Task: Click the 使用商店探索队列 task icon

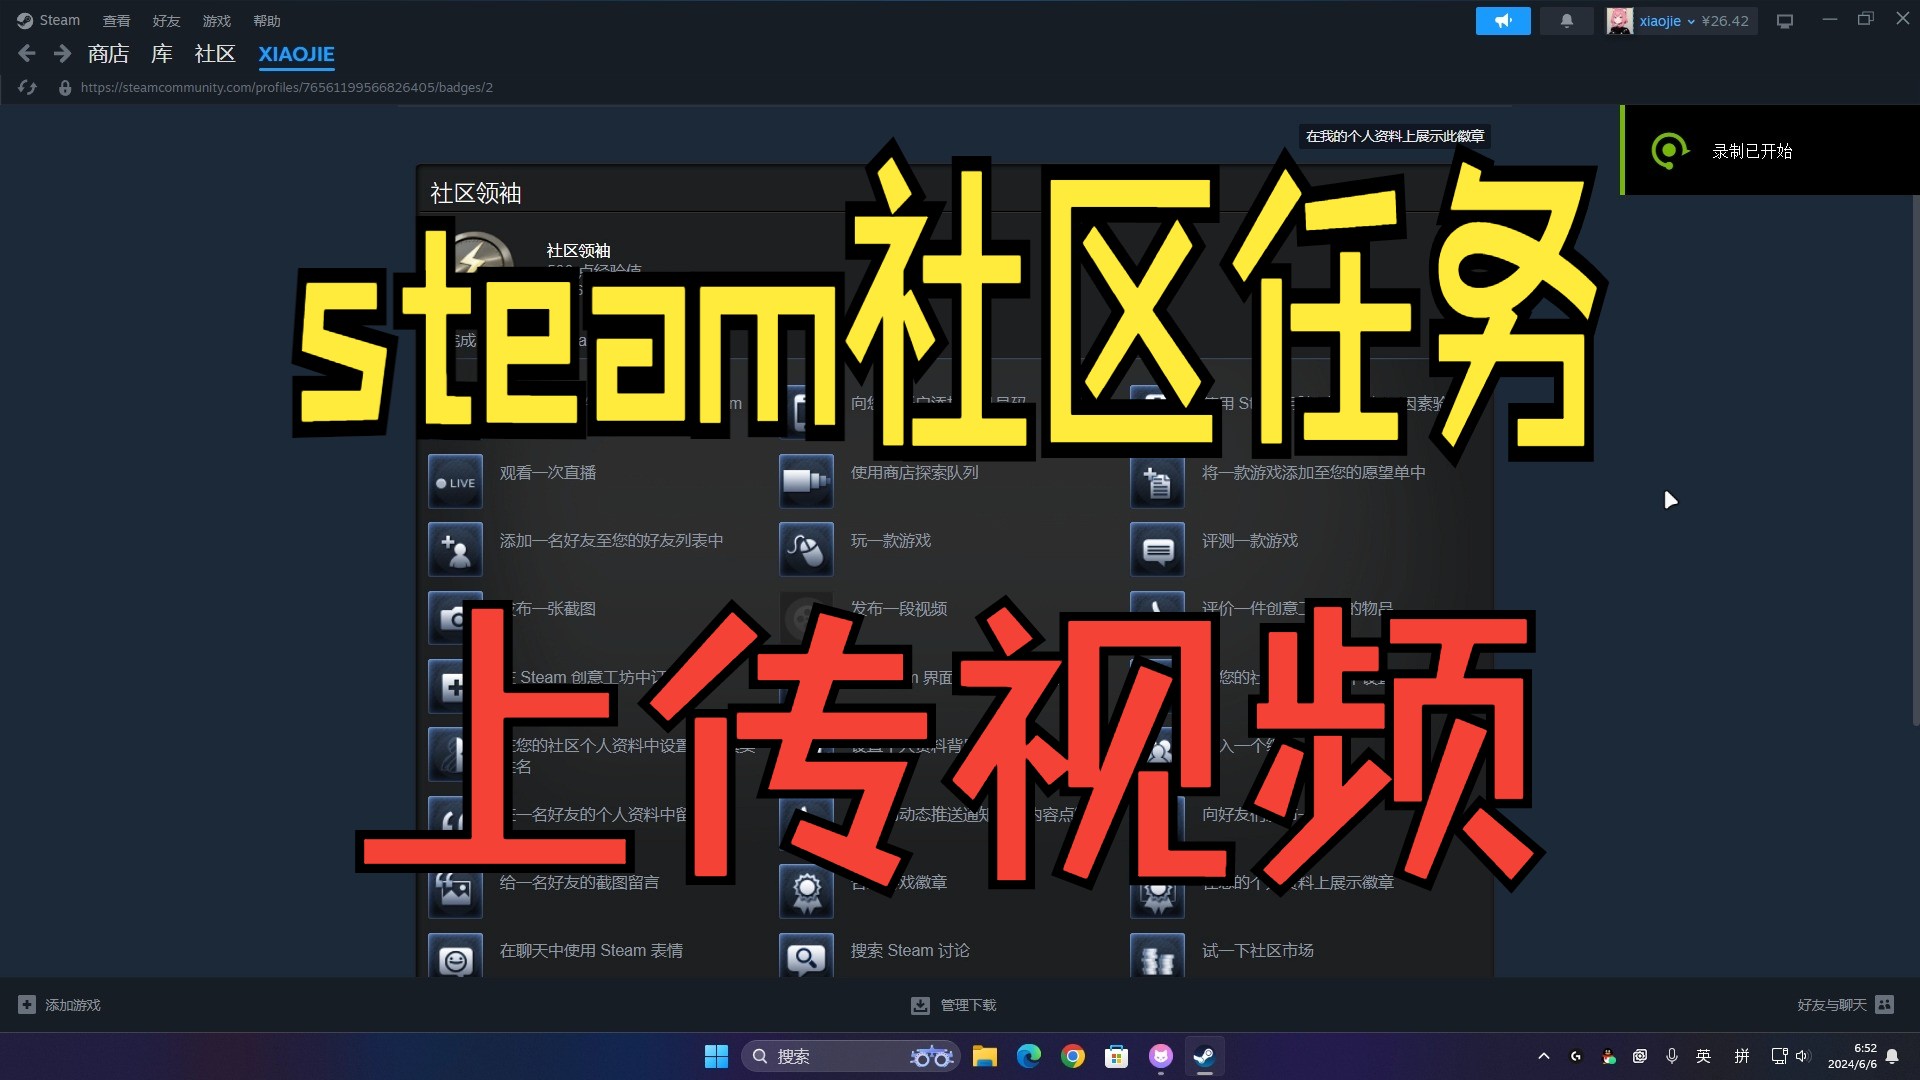Action: [x=806, y=482]
